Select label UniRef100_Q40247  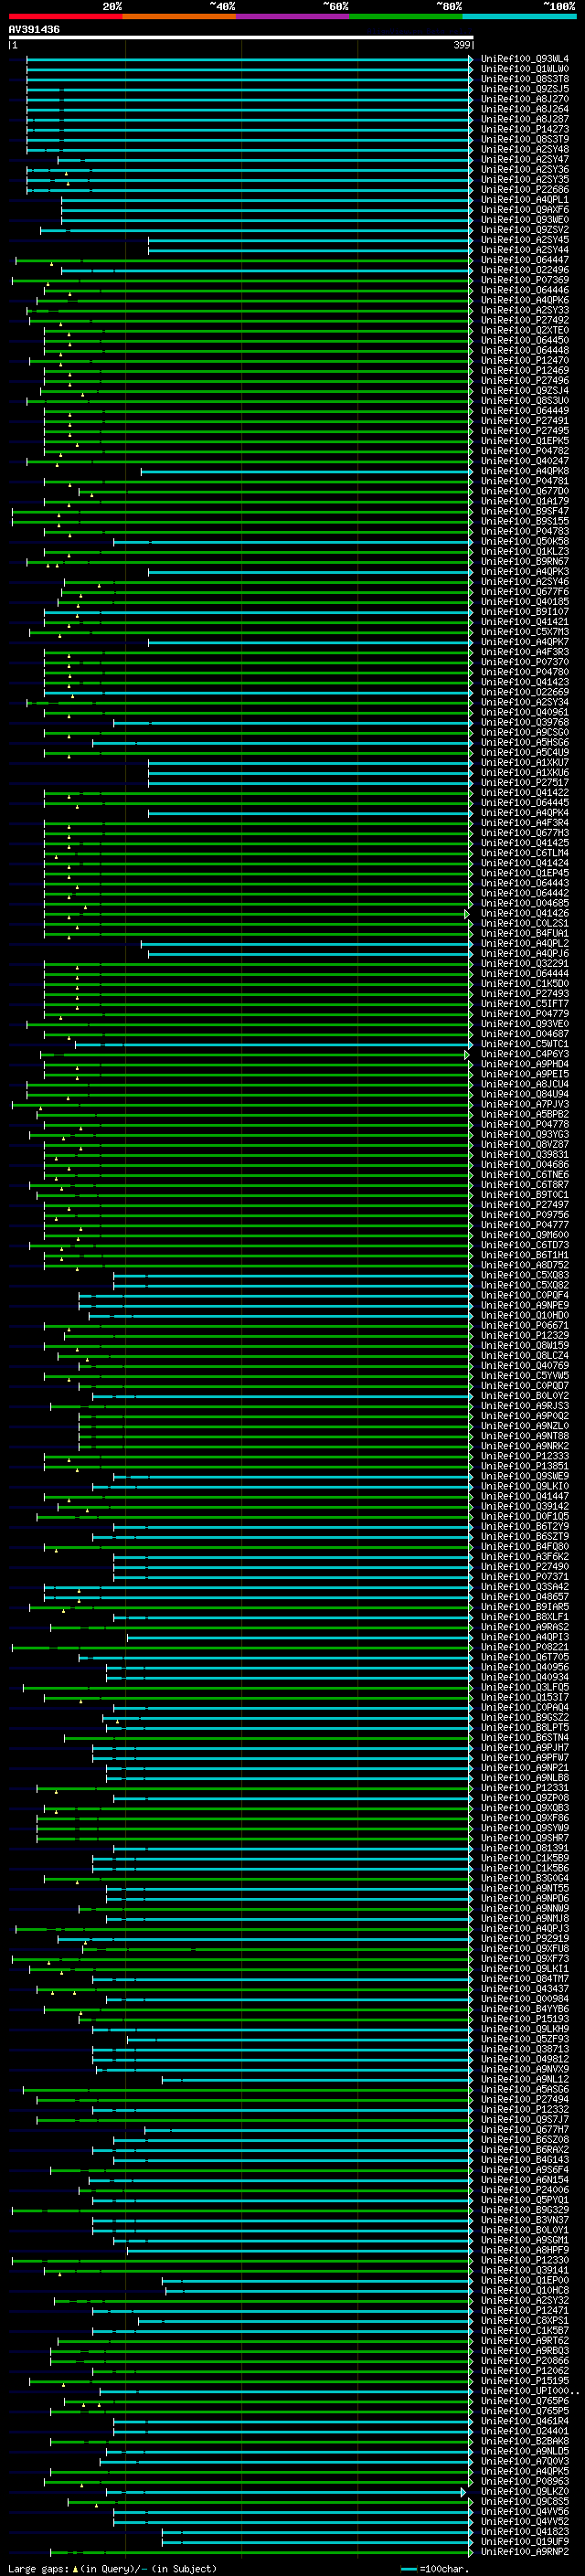525,461
